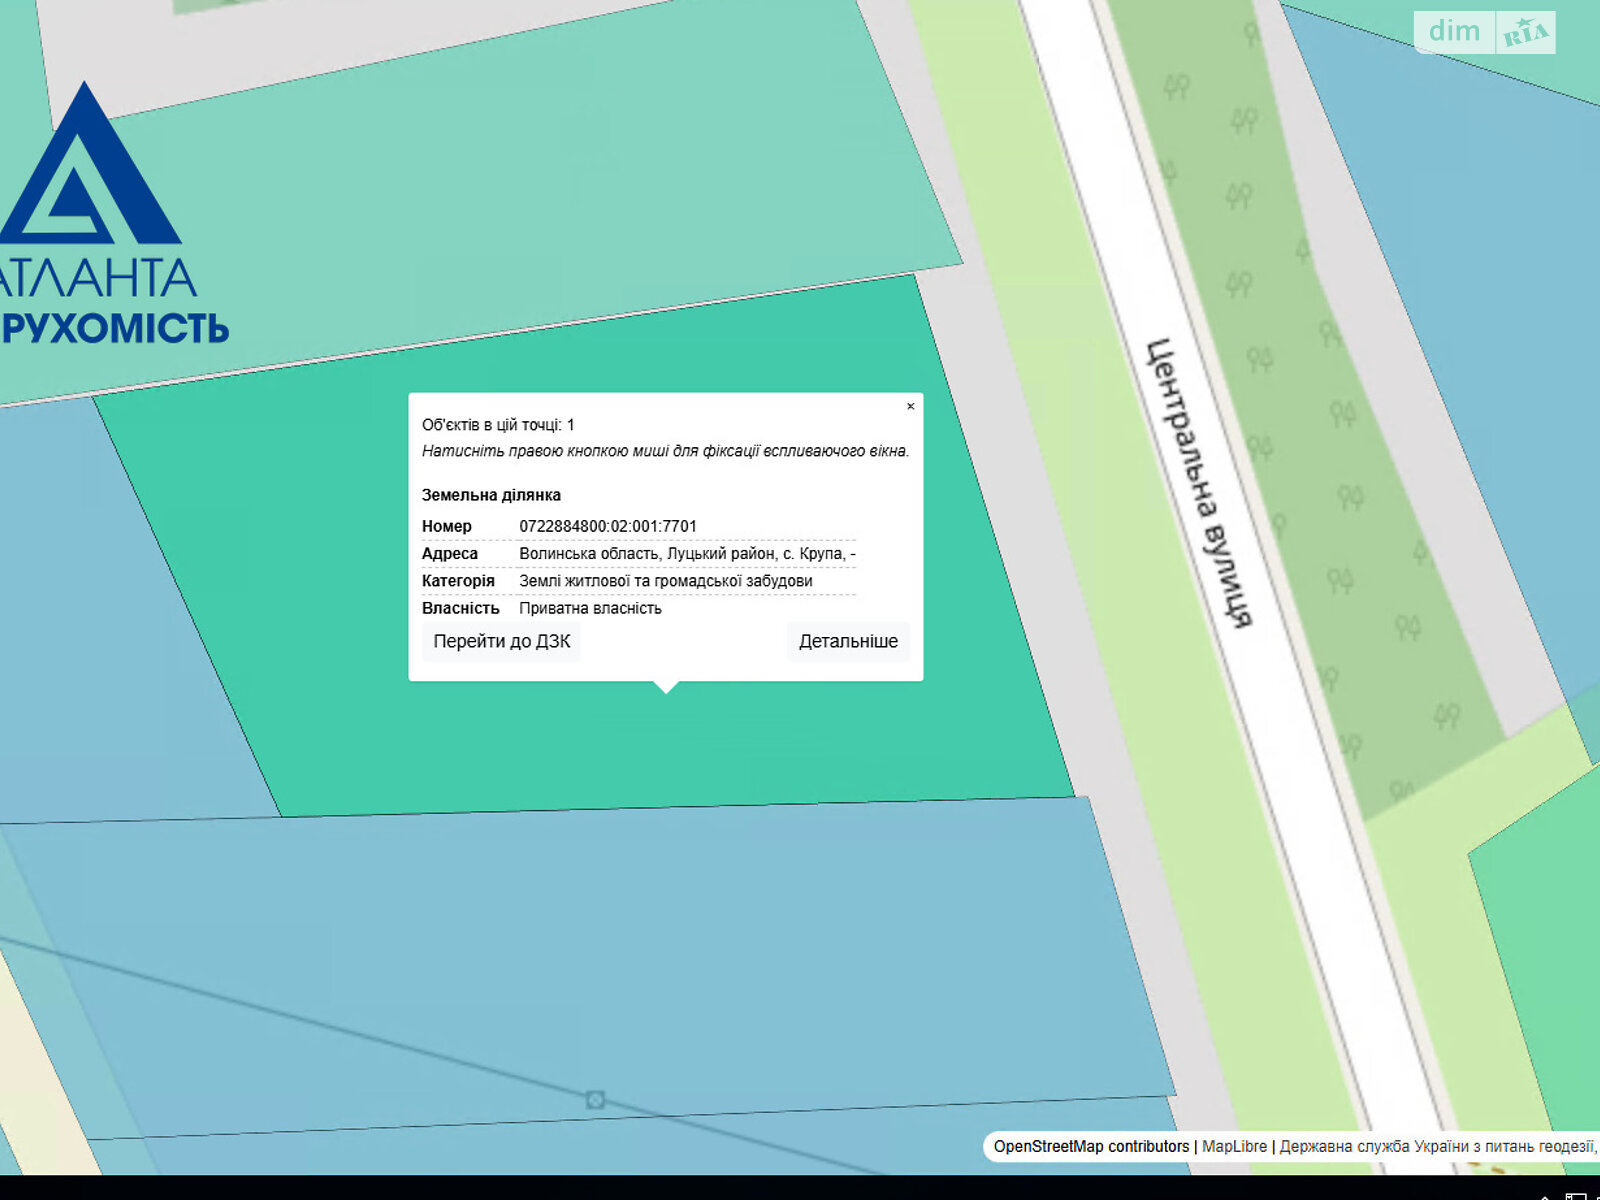1600x1200 pixels.
Task: Click the dim RIA watermark logo
Action: [x=1485, y=32]
